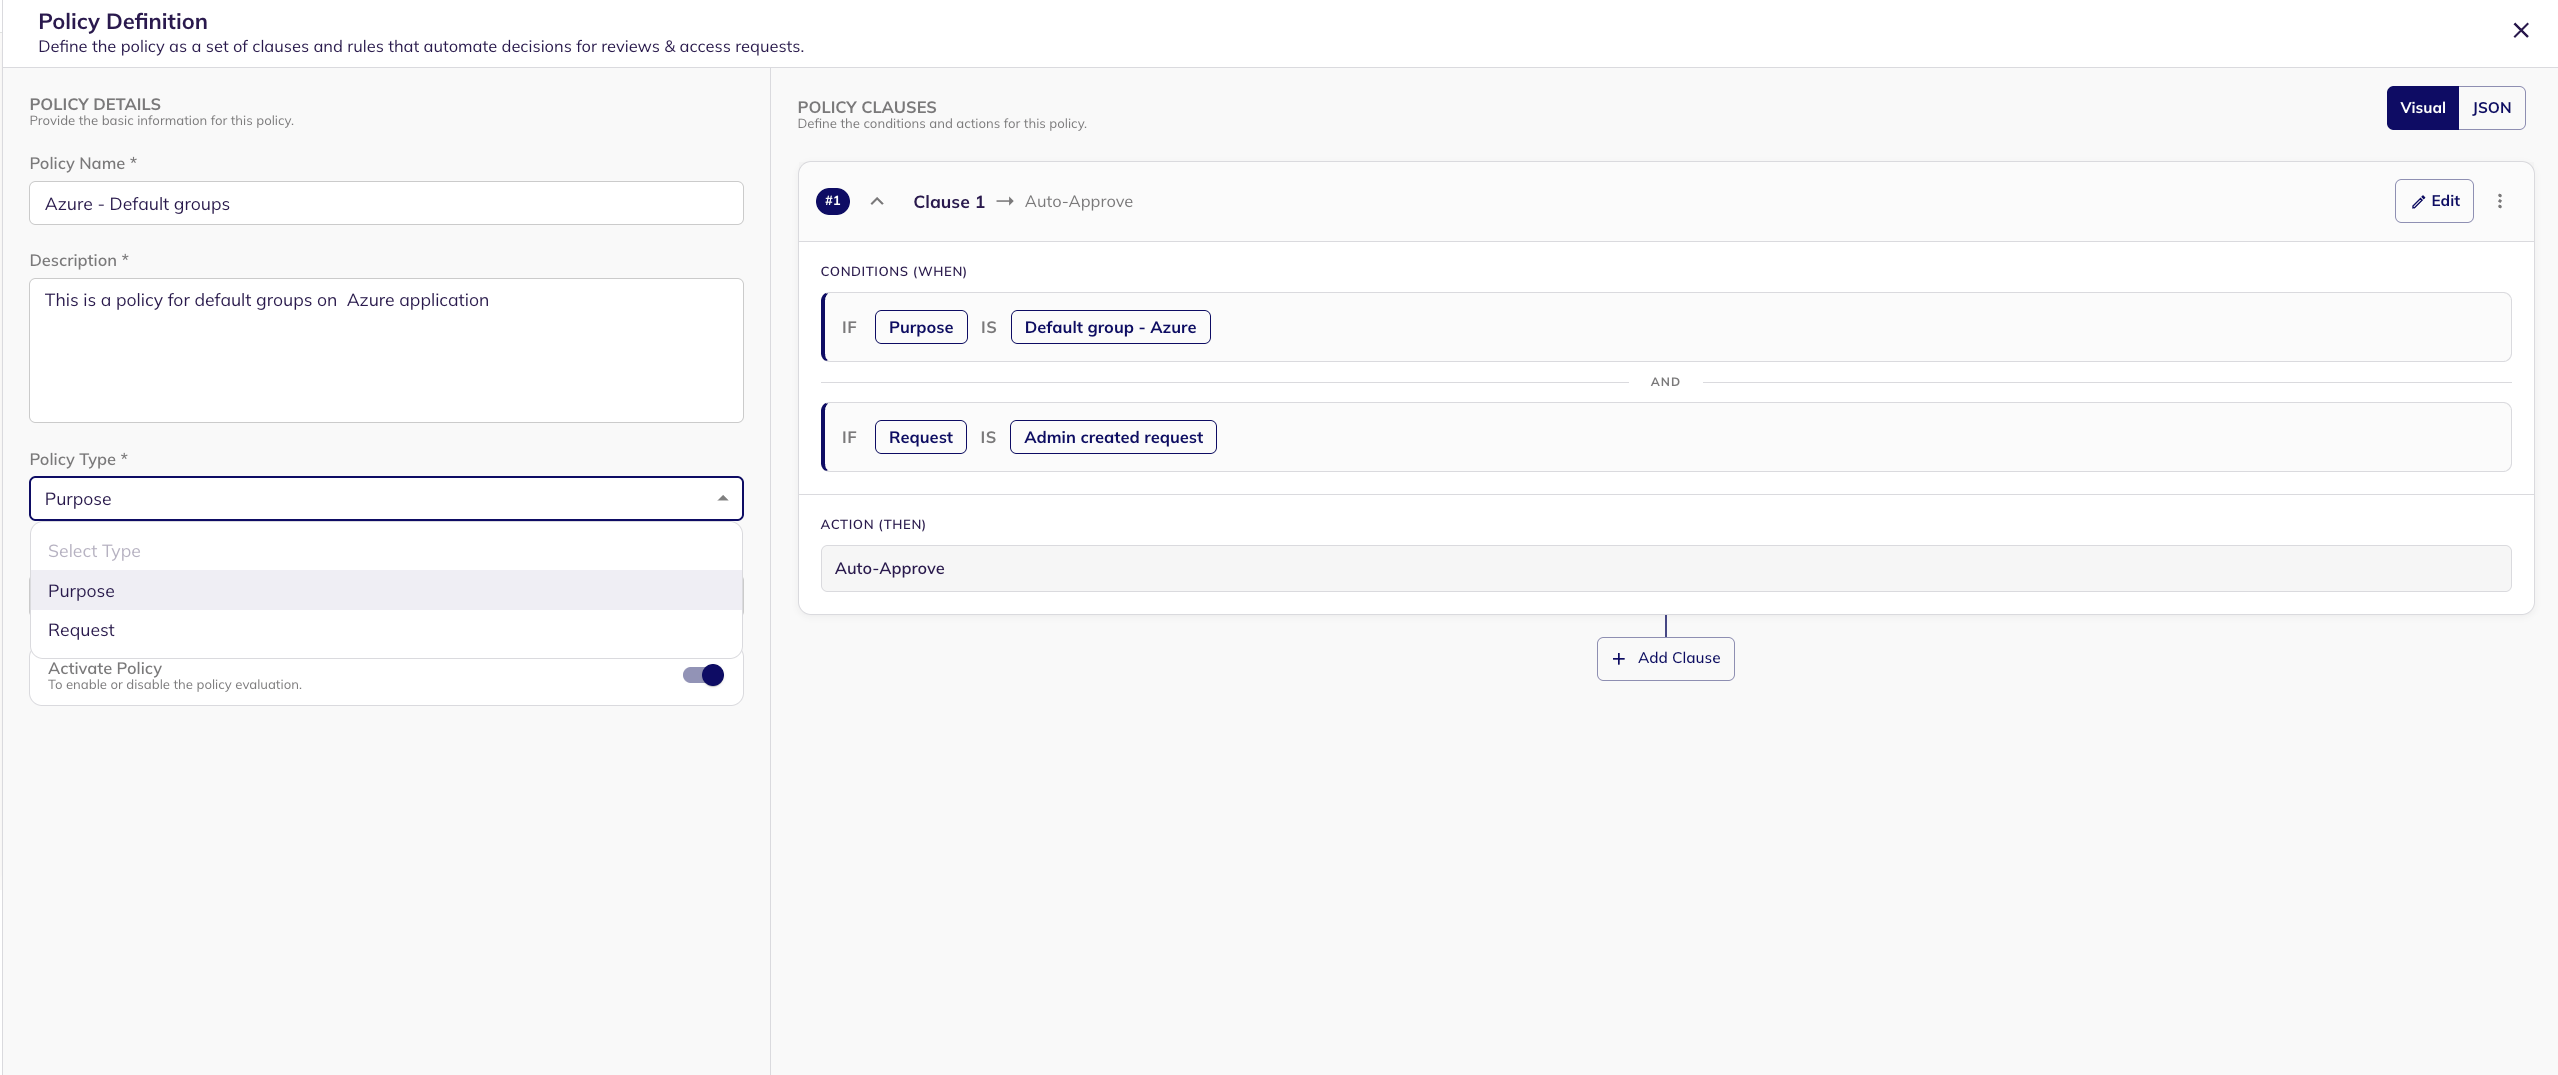Click the Purpose condition chip

click(x=920, y=327)
